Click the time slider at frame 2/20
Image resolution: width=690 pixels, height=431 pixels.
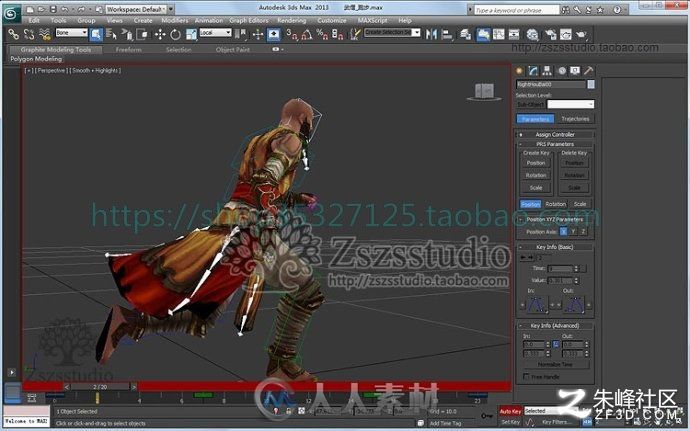pyautogui.click(x=100, y=387)
